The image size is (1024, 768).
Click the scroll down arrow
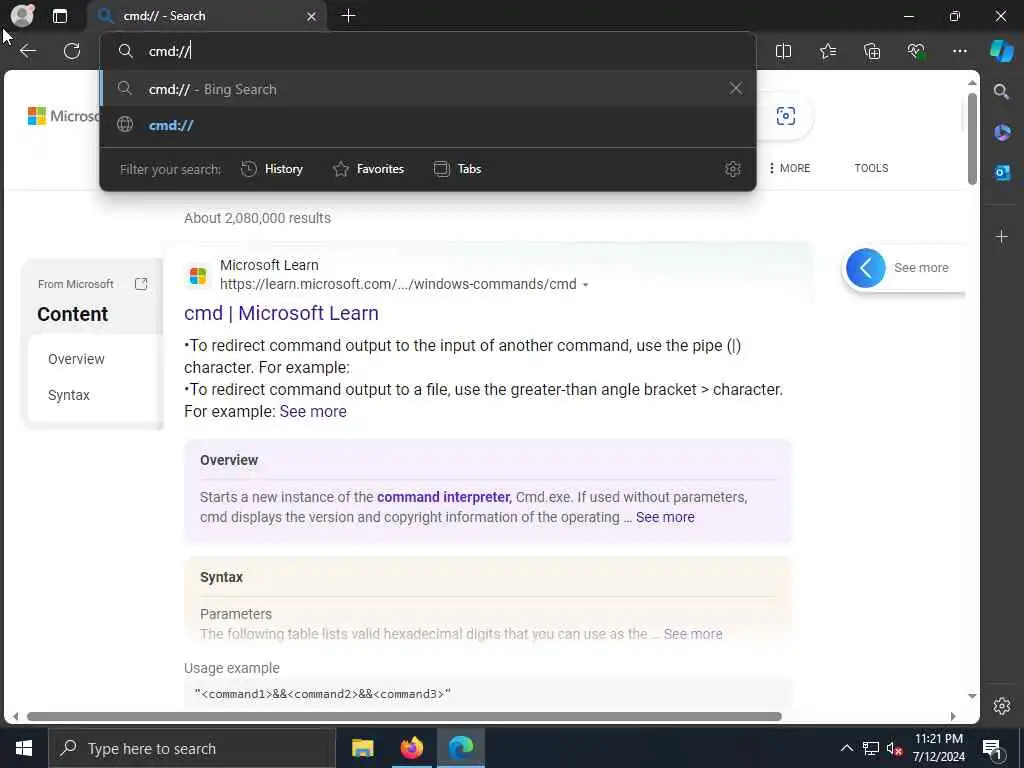click(972, 696)
